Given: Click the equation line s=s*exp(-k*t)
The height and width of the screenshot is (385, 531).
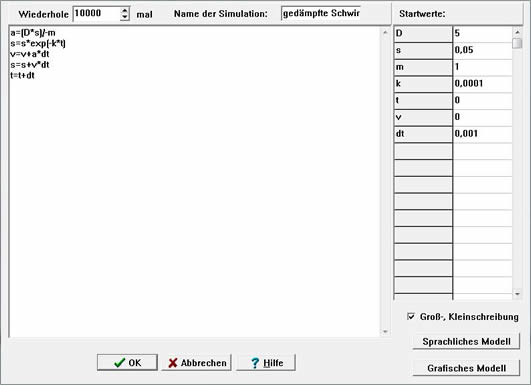Looking at the screenshot, I should pyautogui.click(x=38, y=43).
